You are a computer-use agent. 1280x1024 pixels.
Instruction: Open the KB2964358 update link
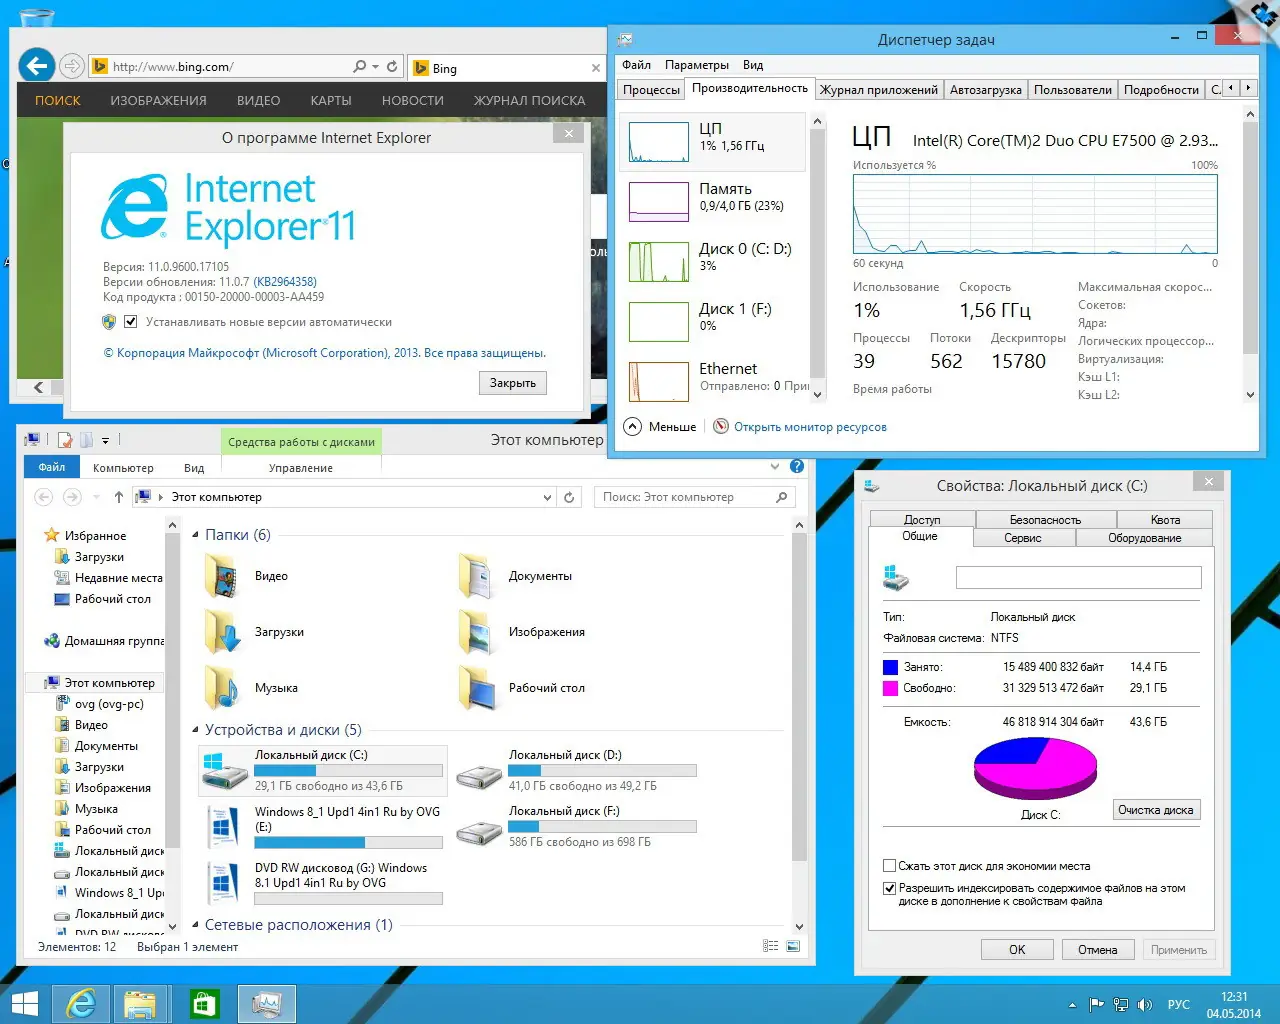(x=285, y=282)
